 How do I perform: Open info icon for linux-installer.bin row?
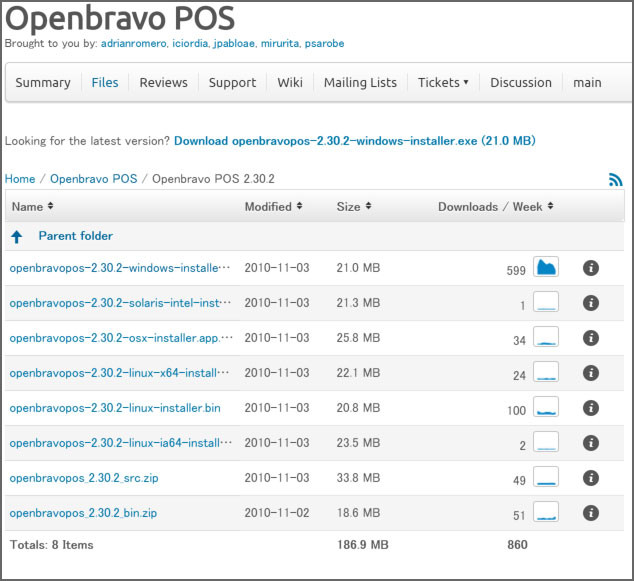[591, 408]
